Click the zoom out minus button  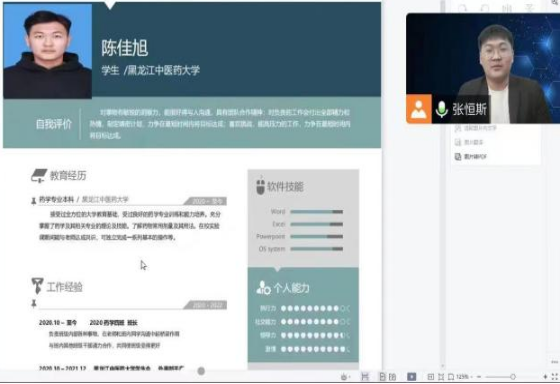(479, 376)
